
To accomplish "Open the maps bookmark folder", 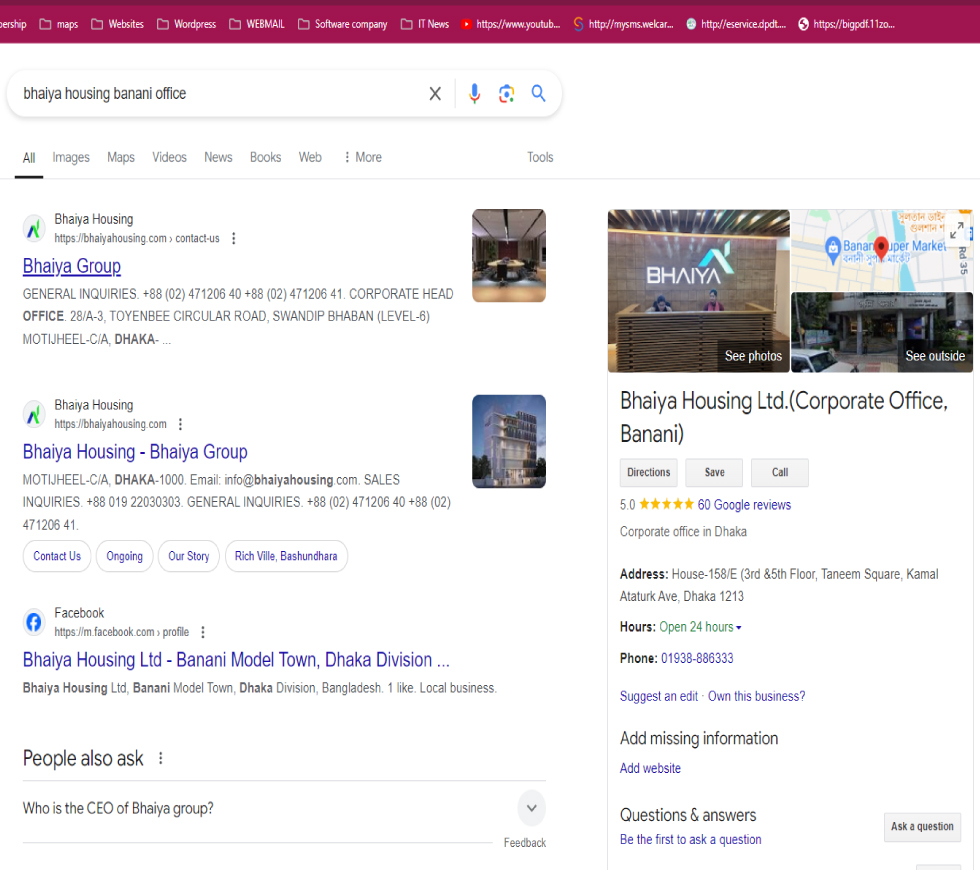I will click(x=59, y=24).
